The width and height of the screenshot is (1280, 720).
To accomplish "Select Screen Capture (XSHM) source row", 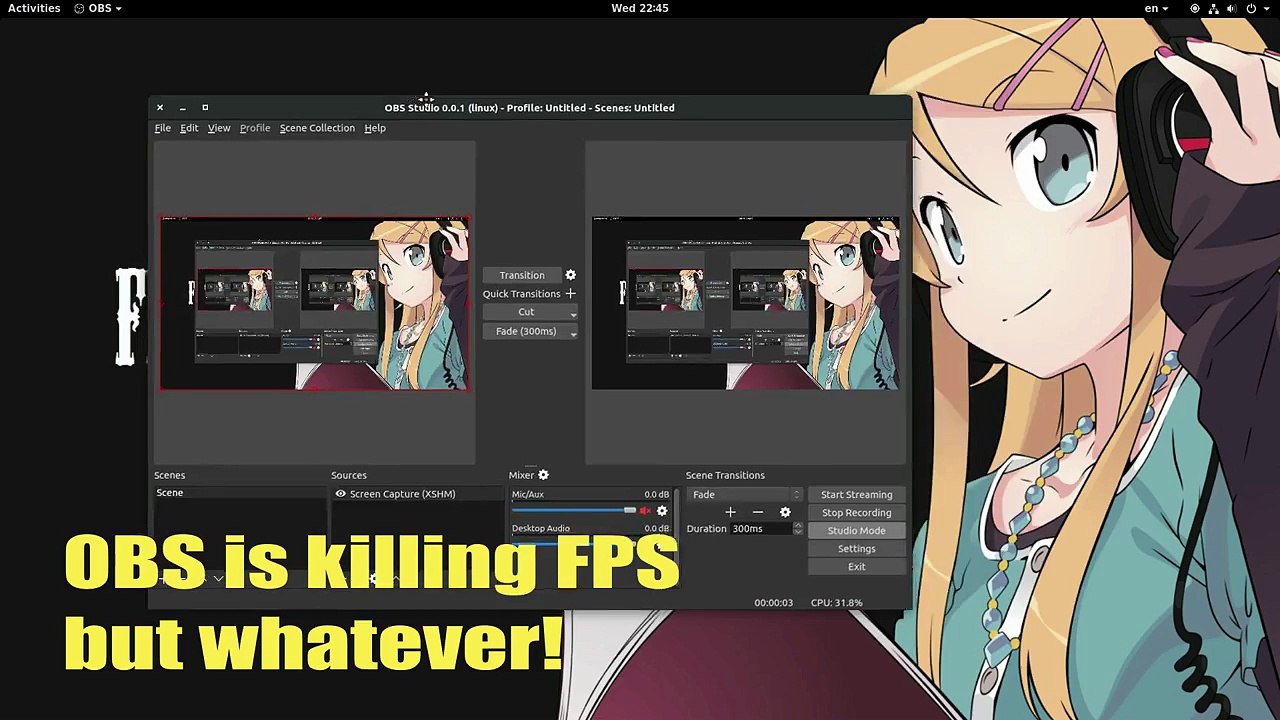I will 418,494.
